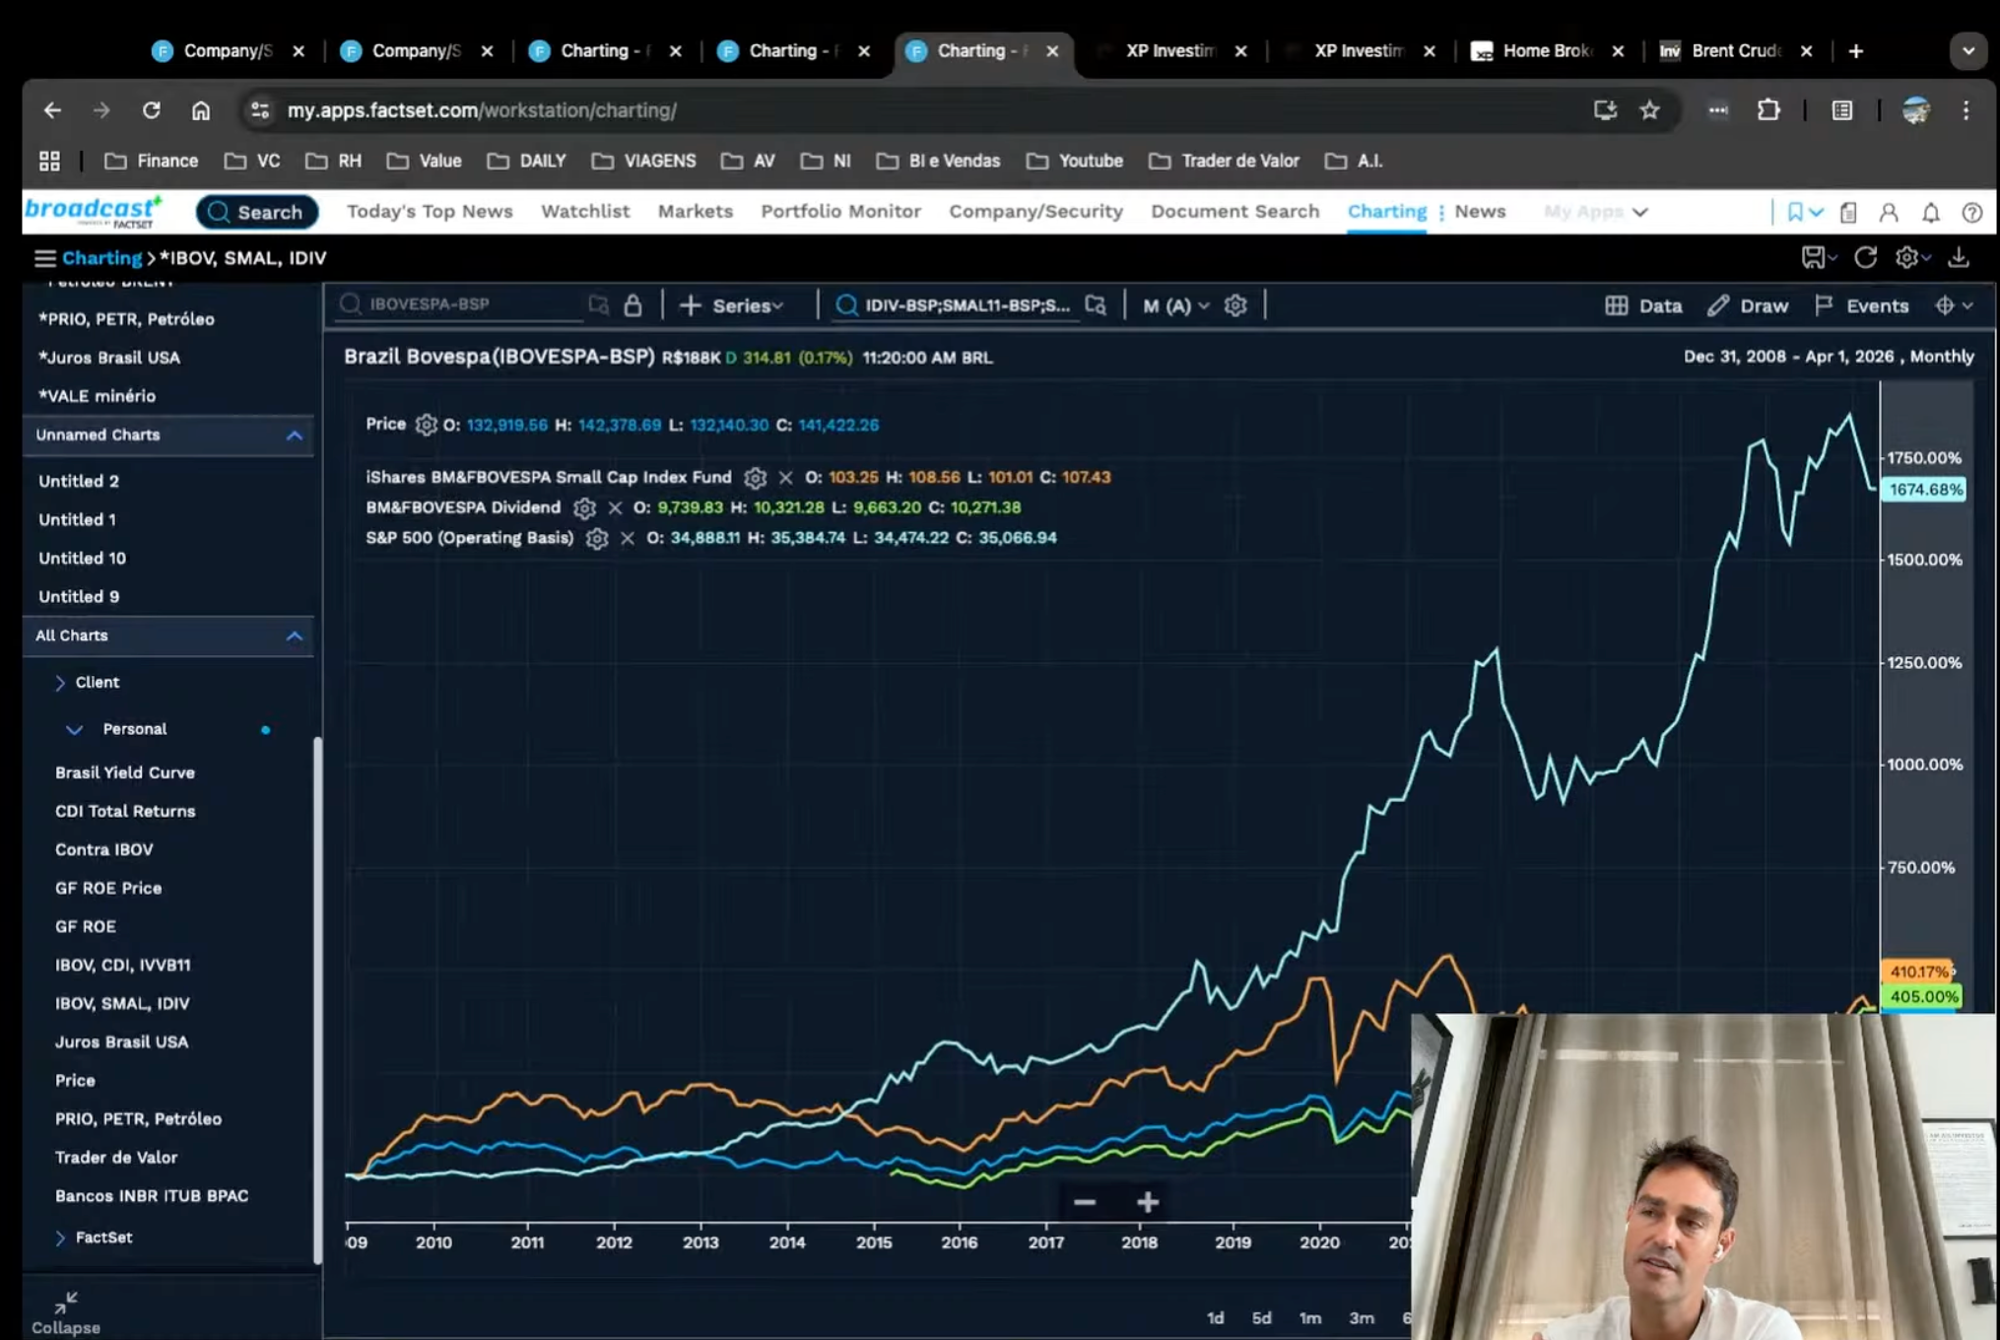Open settings gear for the Price series
The height and width of the screenshot is (1340, 2000).
tap(426, 425)
